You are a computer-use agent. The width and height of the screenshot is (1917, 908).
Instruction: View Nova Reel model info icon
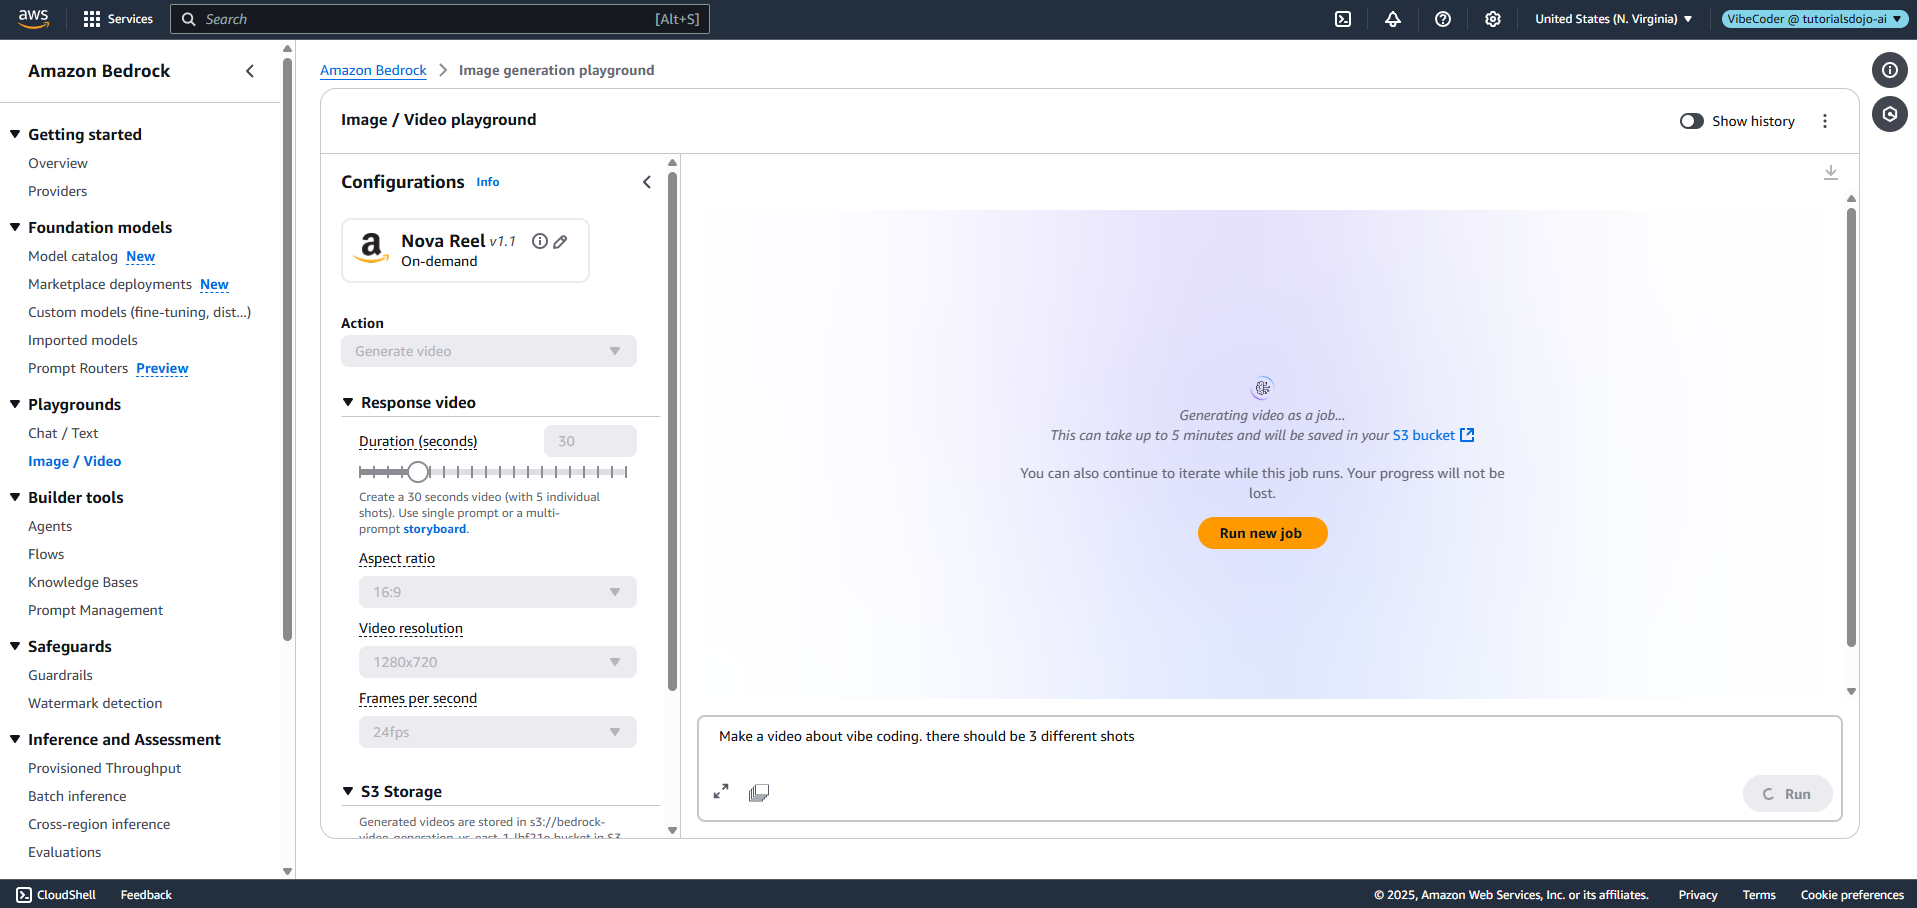540,241
